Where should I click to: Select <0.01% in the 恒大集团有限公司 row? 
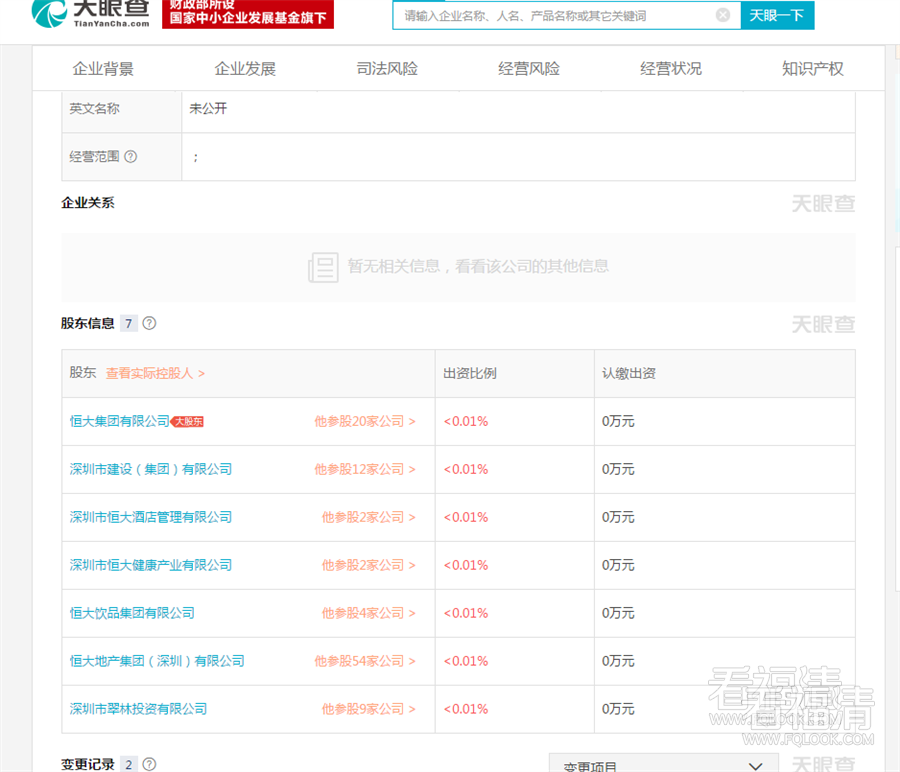[x=465, y=421]
